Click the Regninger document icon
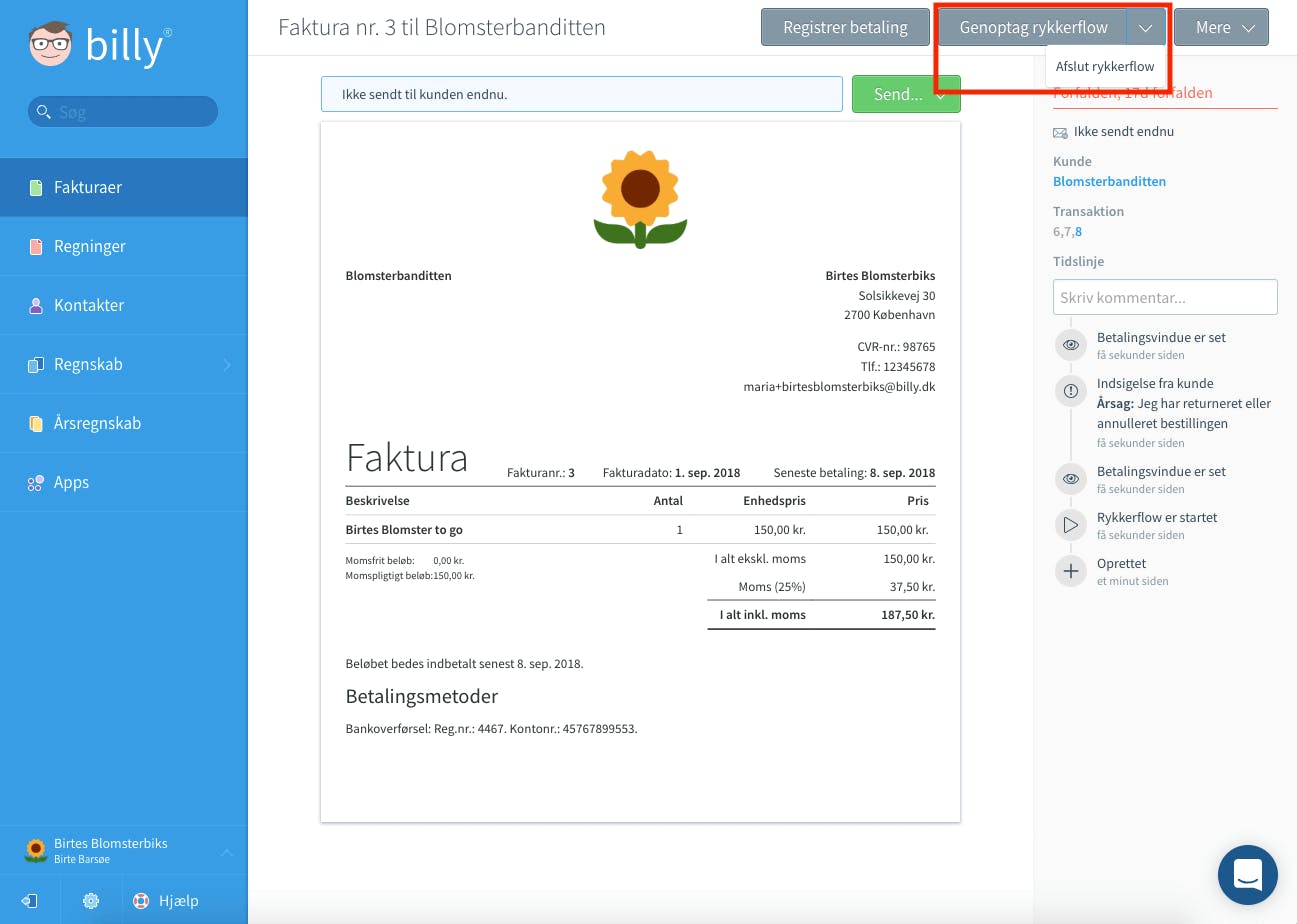 coord(36,247)
